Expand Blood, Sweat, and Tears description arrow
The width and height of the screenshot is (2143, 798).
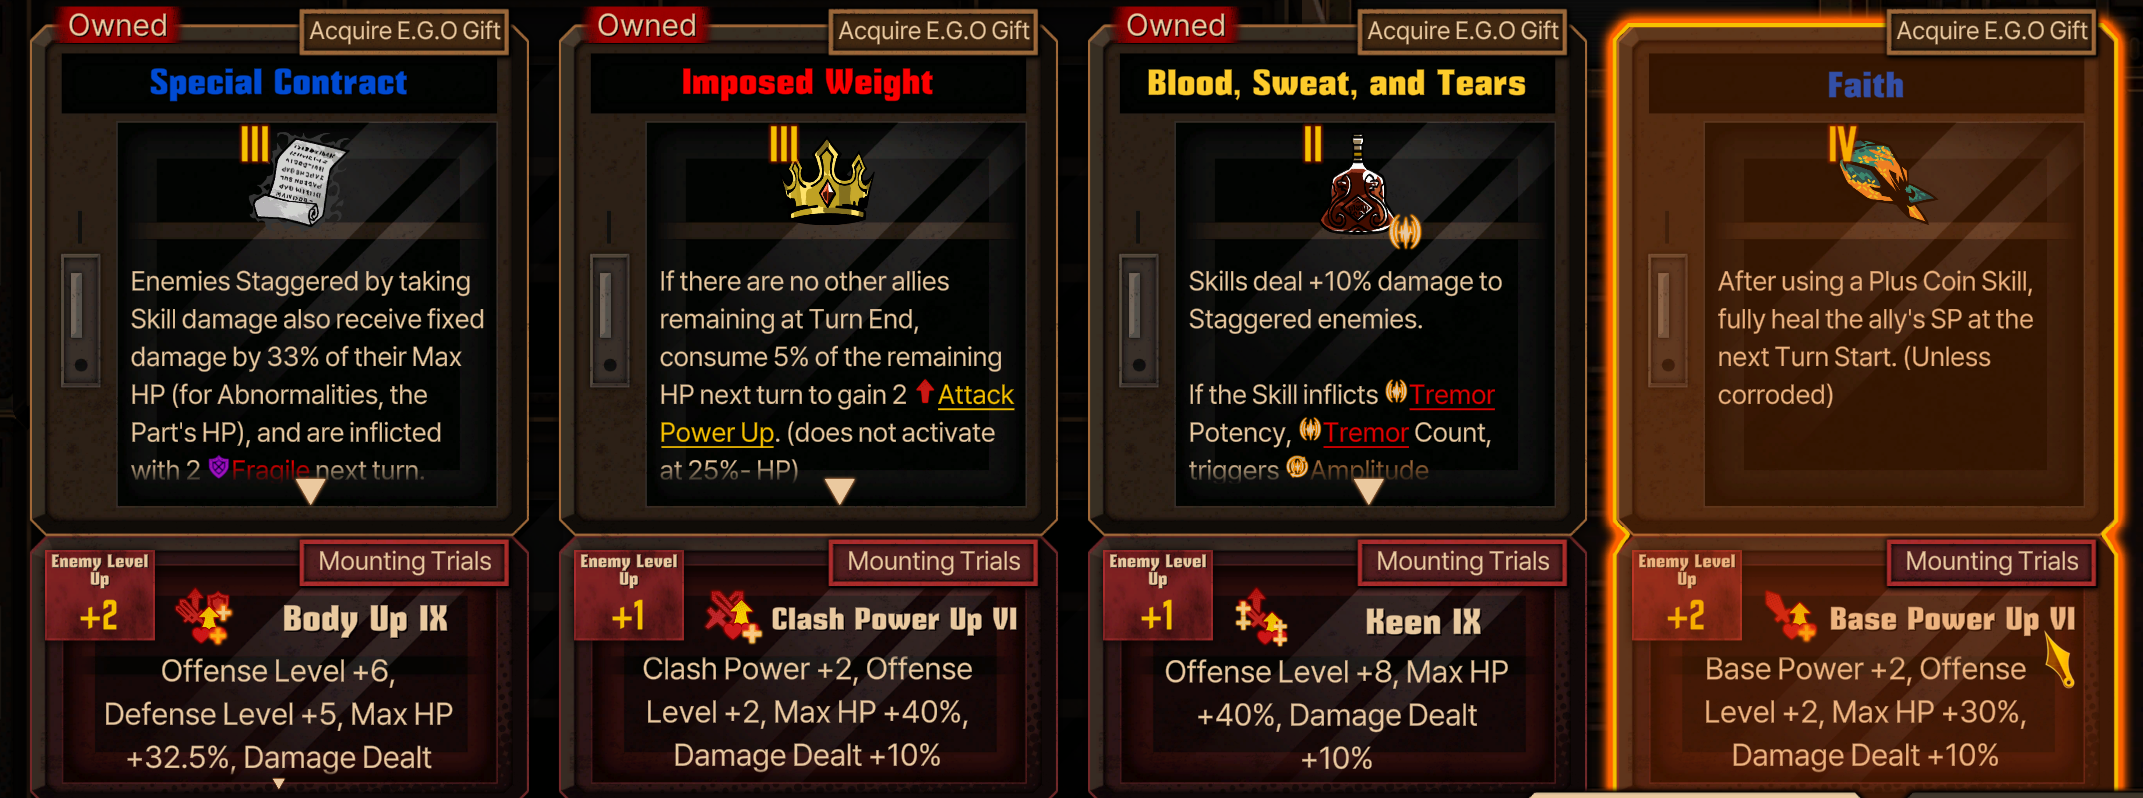point(1368,491)
